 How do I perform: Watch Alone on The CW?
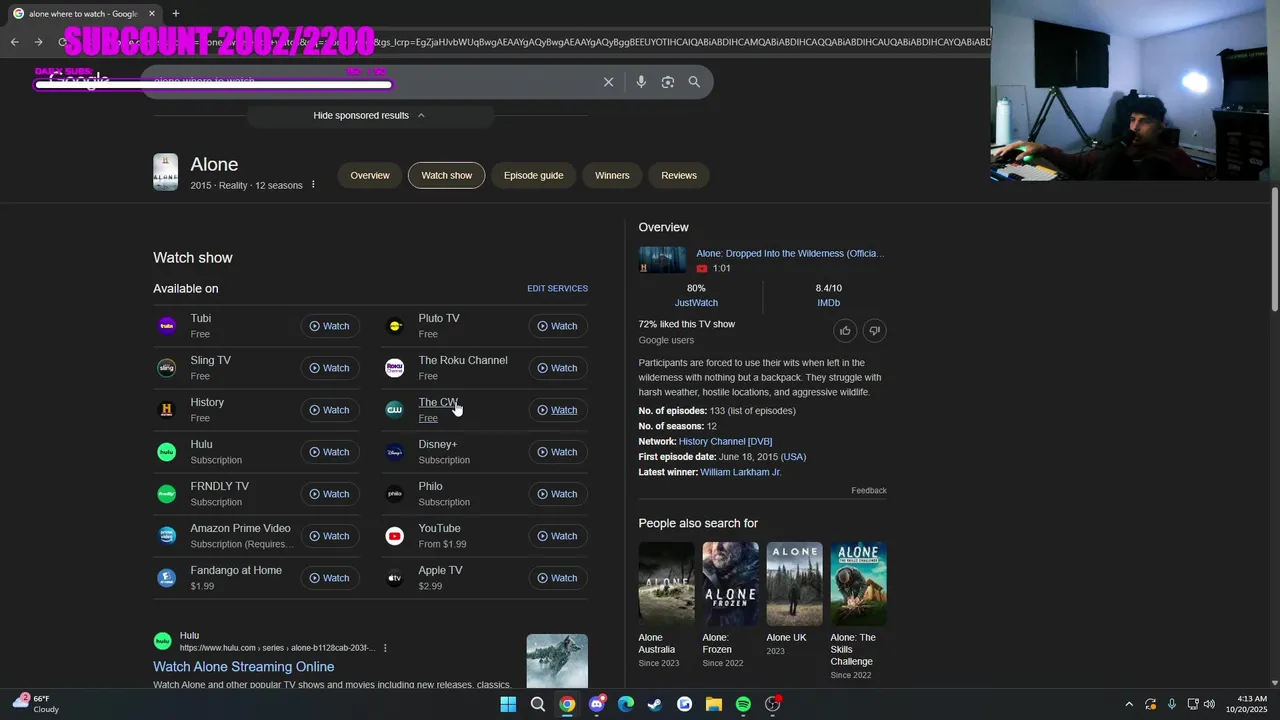tap(557, 410)
